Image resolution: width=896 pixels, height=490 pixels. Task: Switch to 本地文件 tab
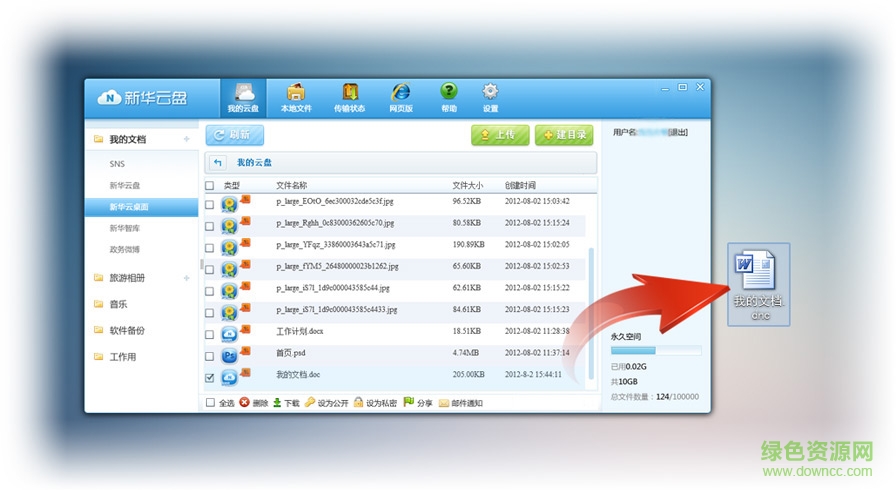(x=296, y=98)
